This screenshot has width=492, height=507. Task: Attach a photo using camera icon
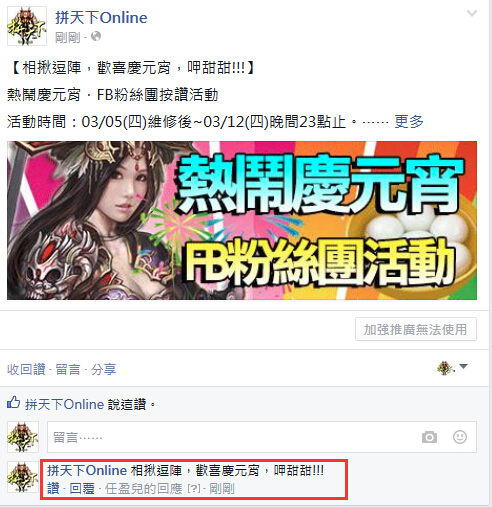coord(429,437)
